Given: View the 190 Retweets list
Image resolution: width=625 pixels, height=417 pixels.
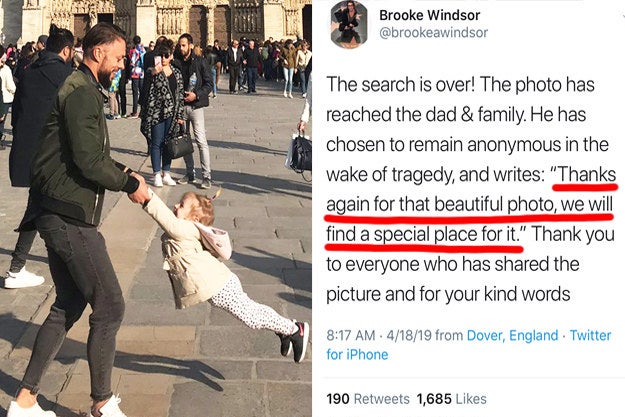Looking at the screenshot, I should 368,399.
